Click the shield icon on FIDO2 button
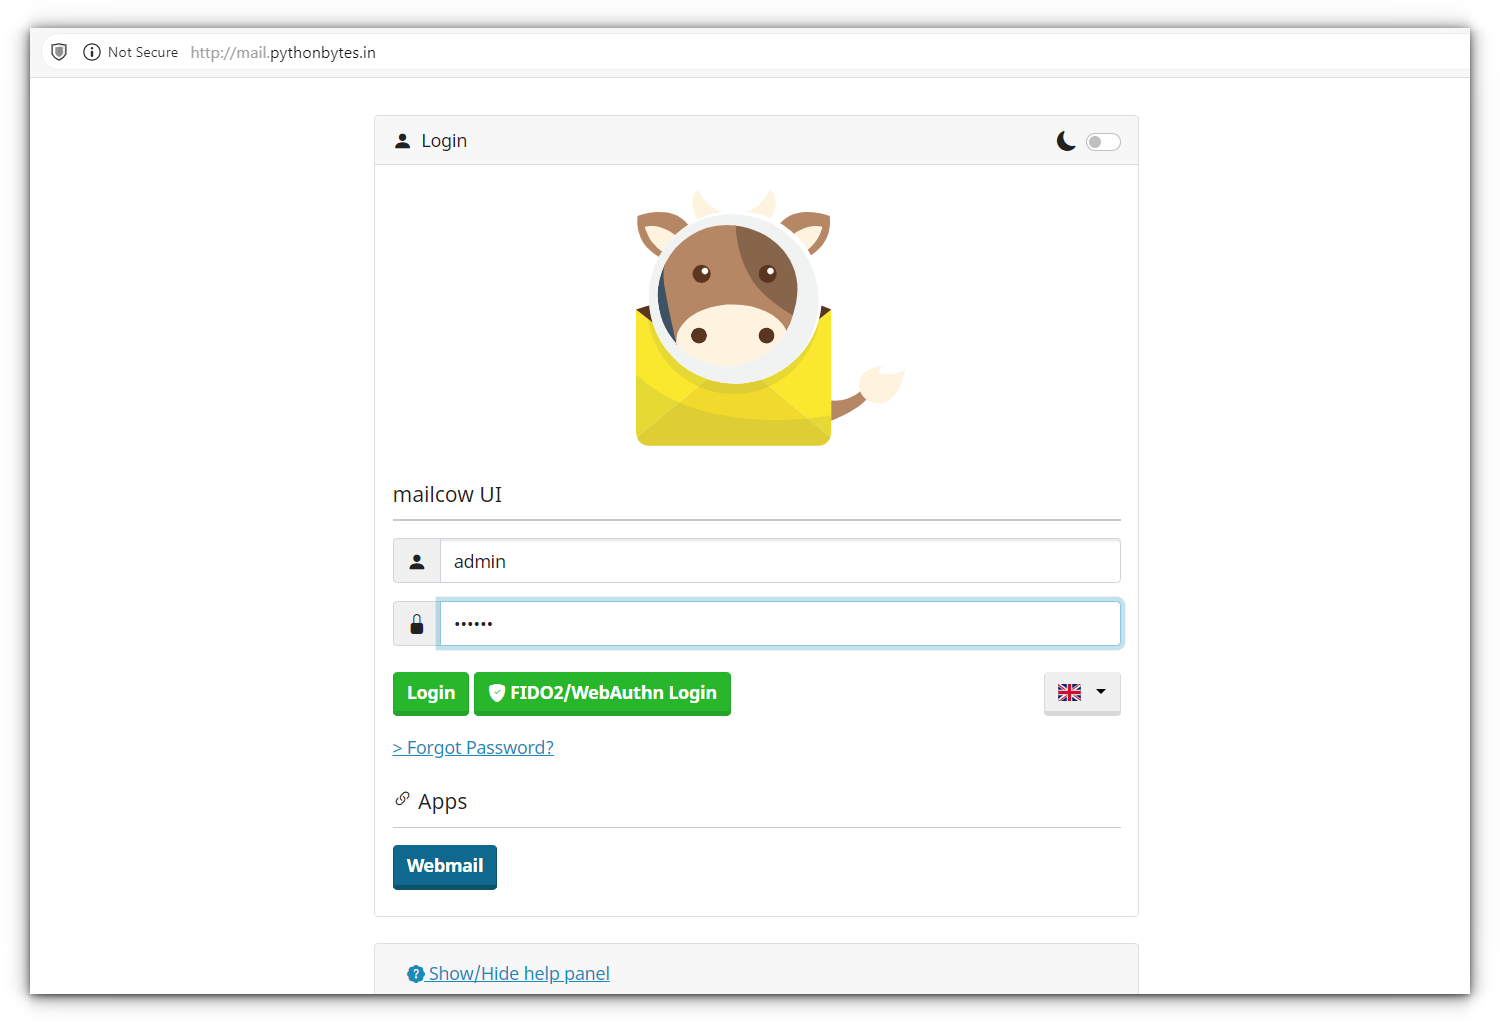This screenshot has width=1500, height=1026. (498, 692)
